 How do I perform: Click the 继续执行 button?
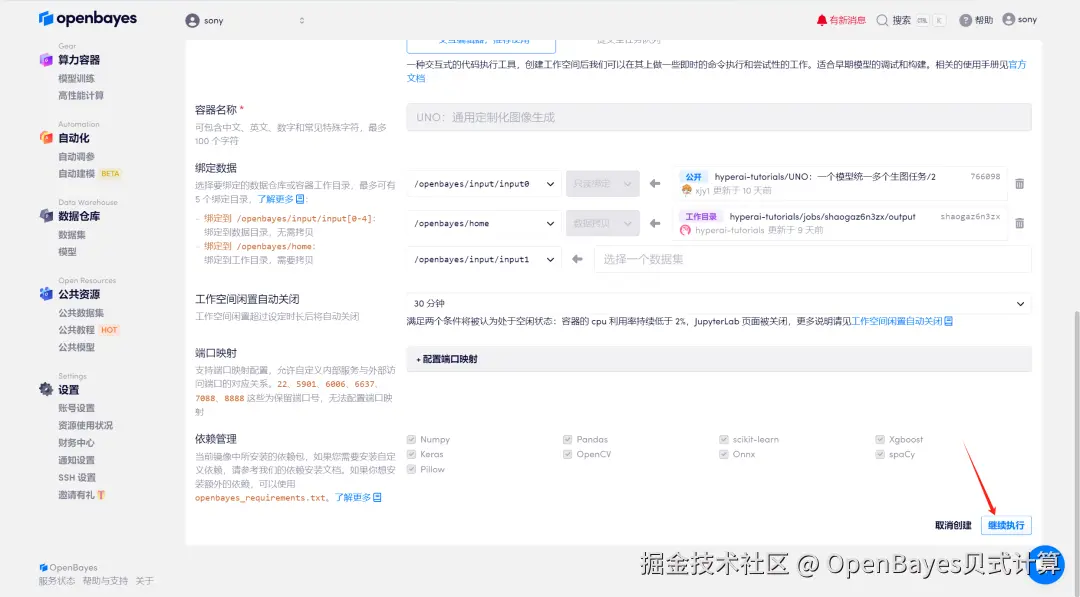[1006, 525]
